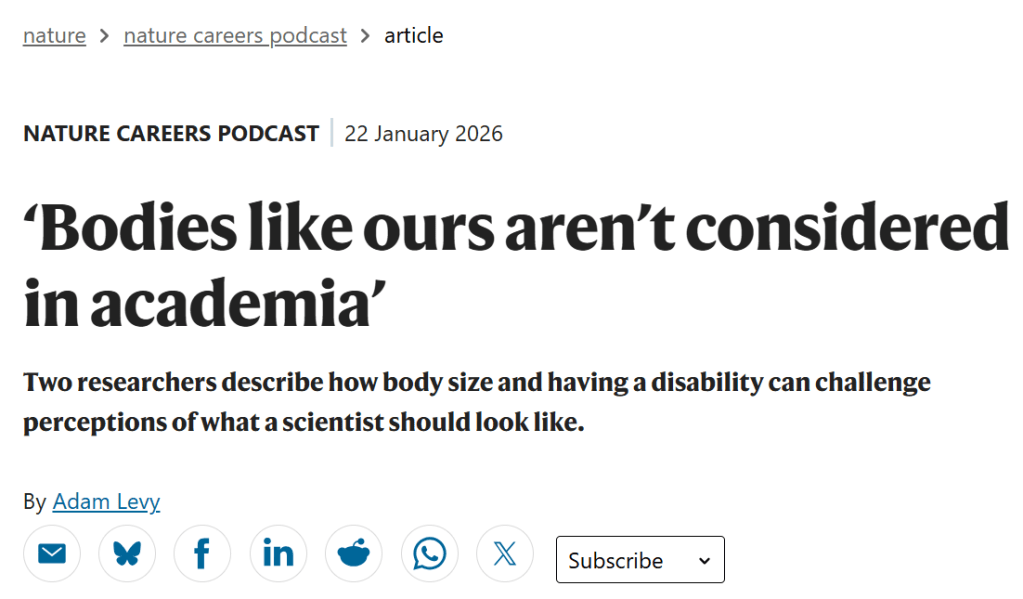
Task: Click the 'article' breadcrumb item
Action: click(x=414, y=36)
